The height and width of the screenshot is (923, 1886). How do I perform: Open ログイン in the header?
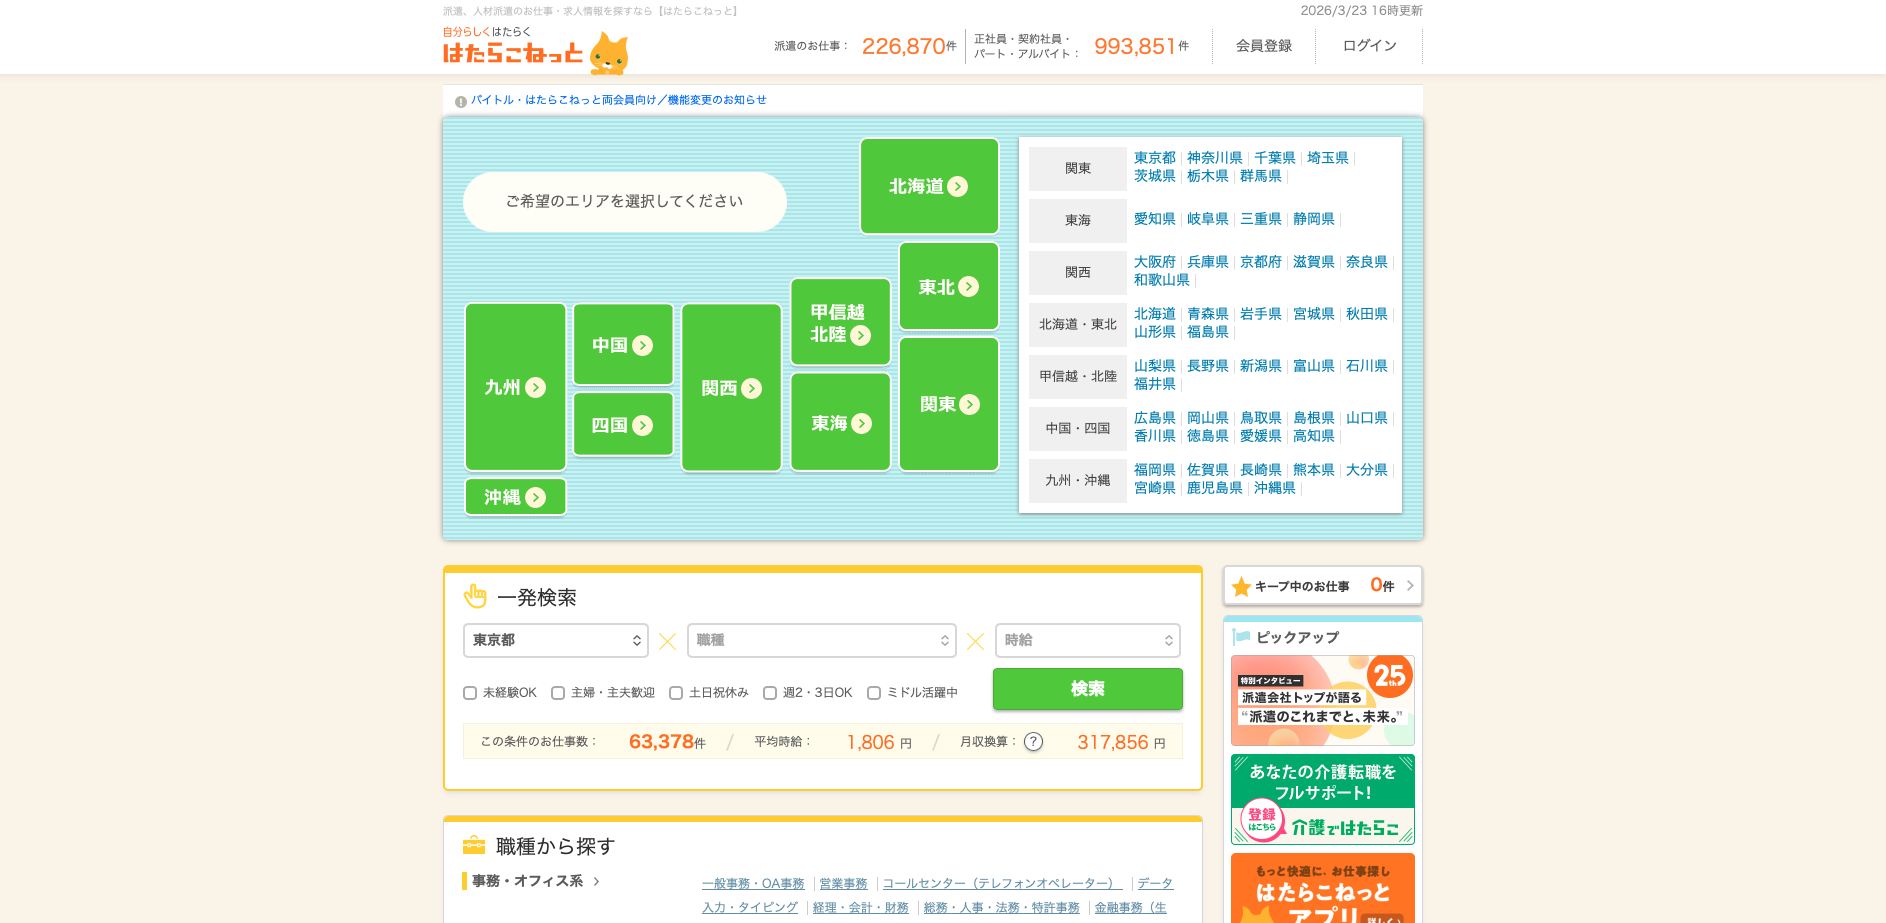click(x=1369, y=46)
